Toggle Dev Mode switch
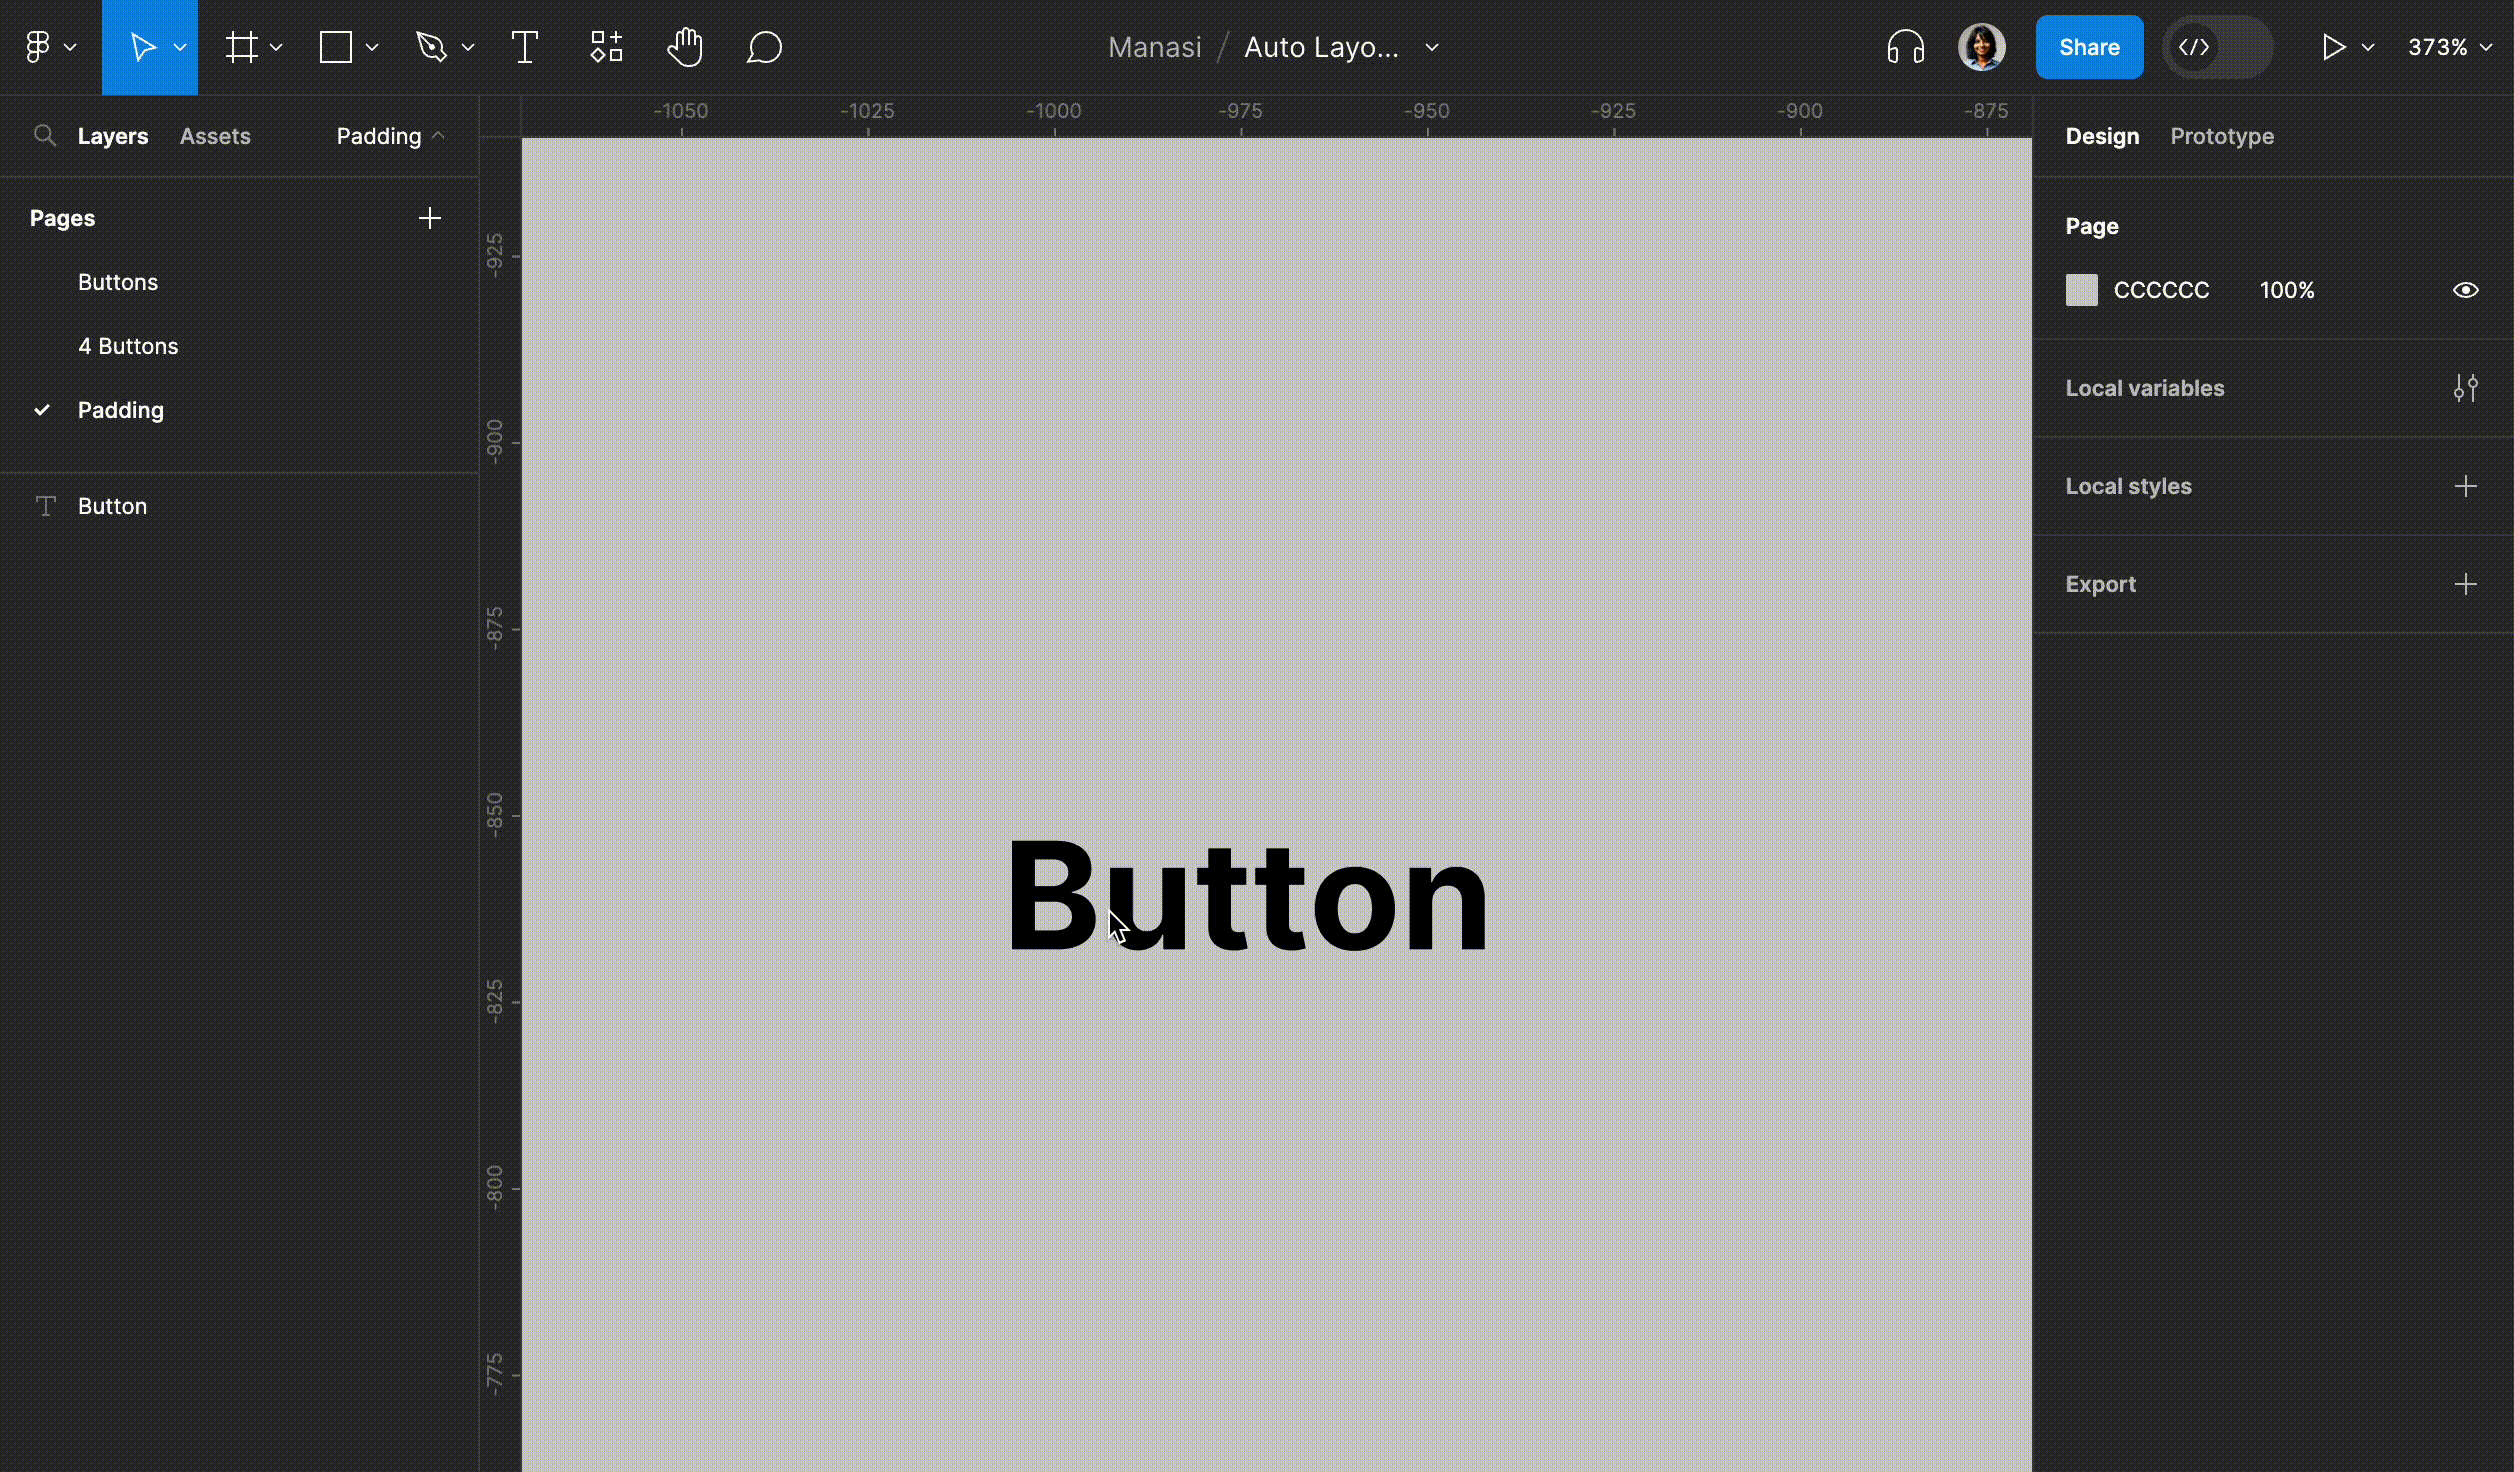The image size is (2514, 1472). (2217, 47)
